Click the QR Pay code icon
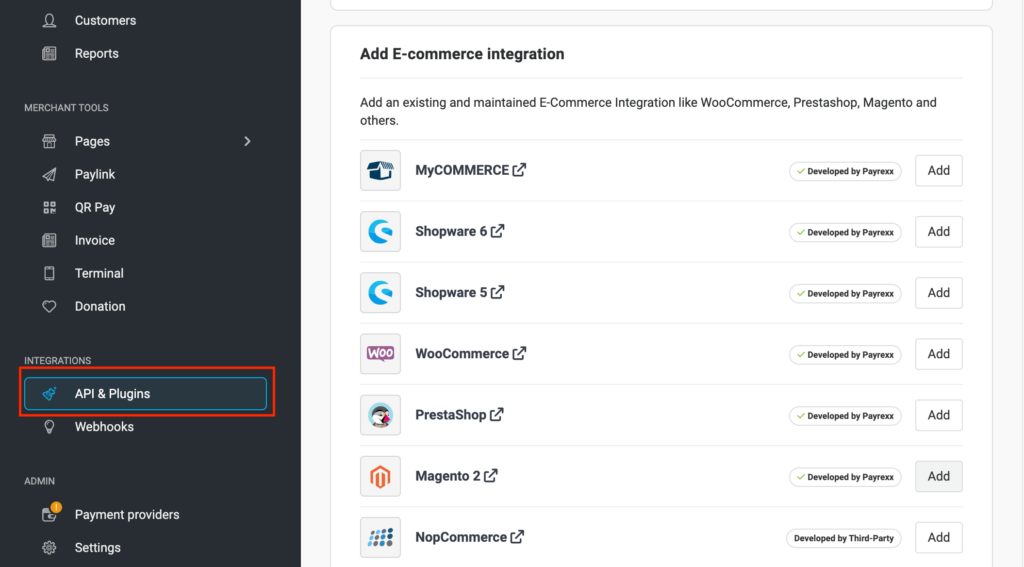This screenshot has width=1024, height=567. pos(49,208)
